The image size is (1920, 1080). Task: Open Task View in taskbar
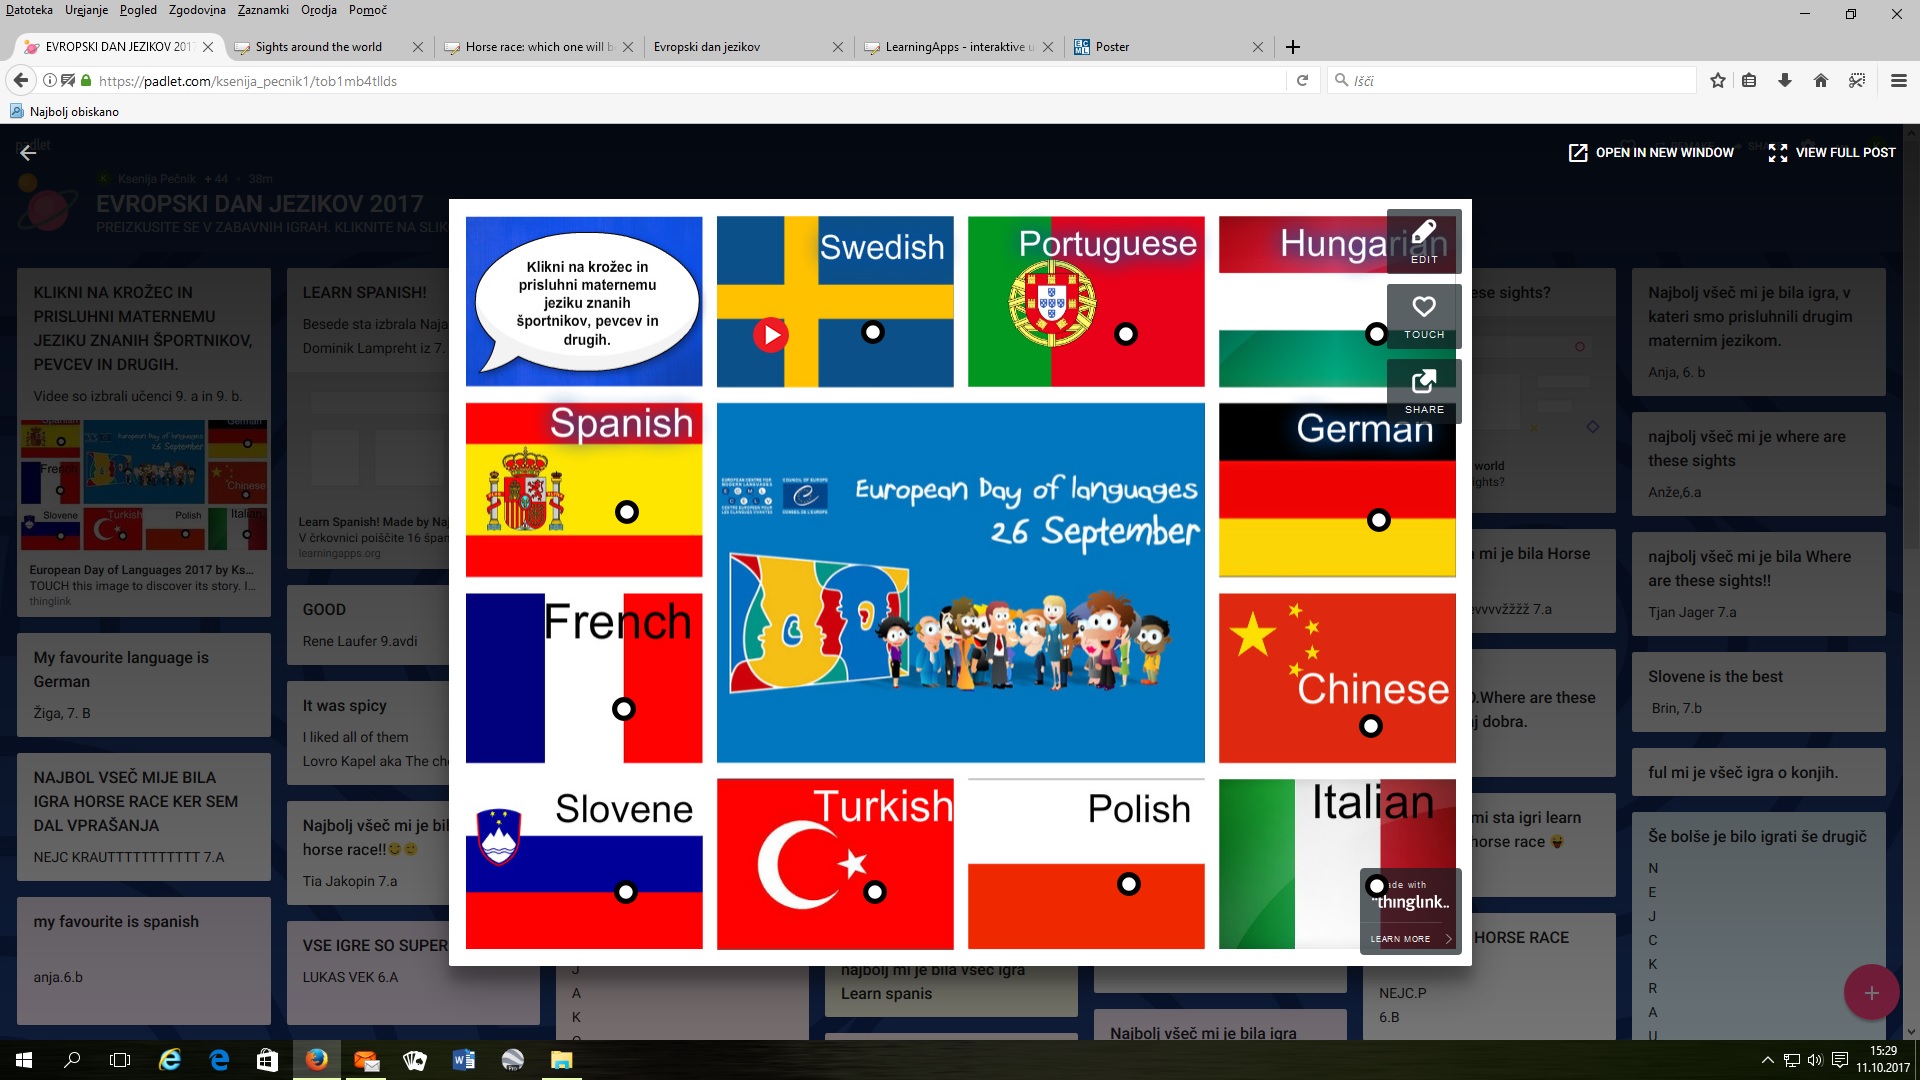point(120,1060)
